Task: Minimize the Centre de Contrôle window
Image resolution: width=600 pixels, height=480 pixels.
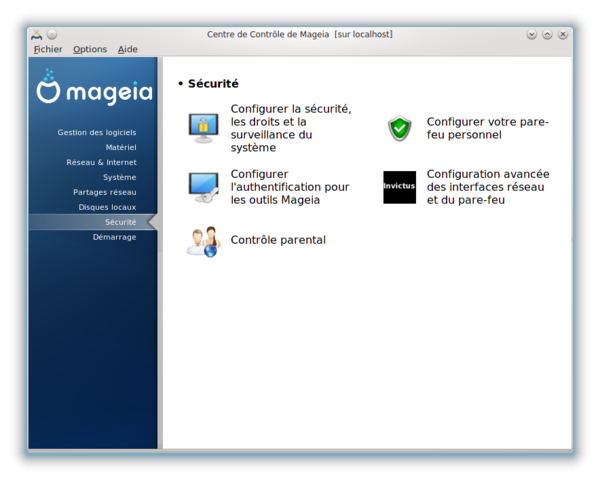Action: [532, 35]
